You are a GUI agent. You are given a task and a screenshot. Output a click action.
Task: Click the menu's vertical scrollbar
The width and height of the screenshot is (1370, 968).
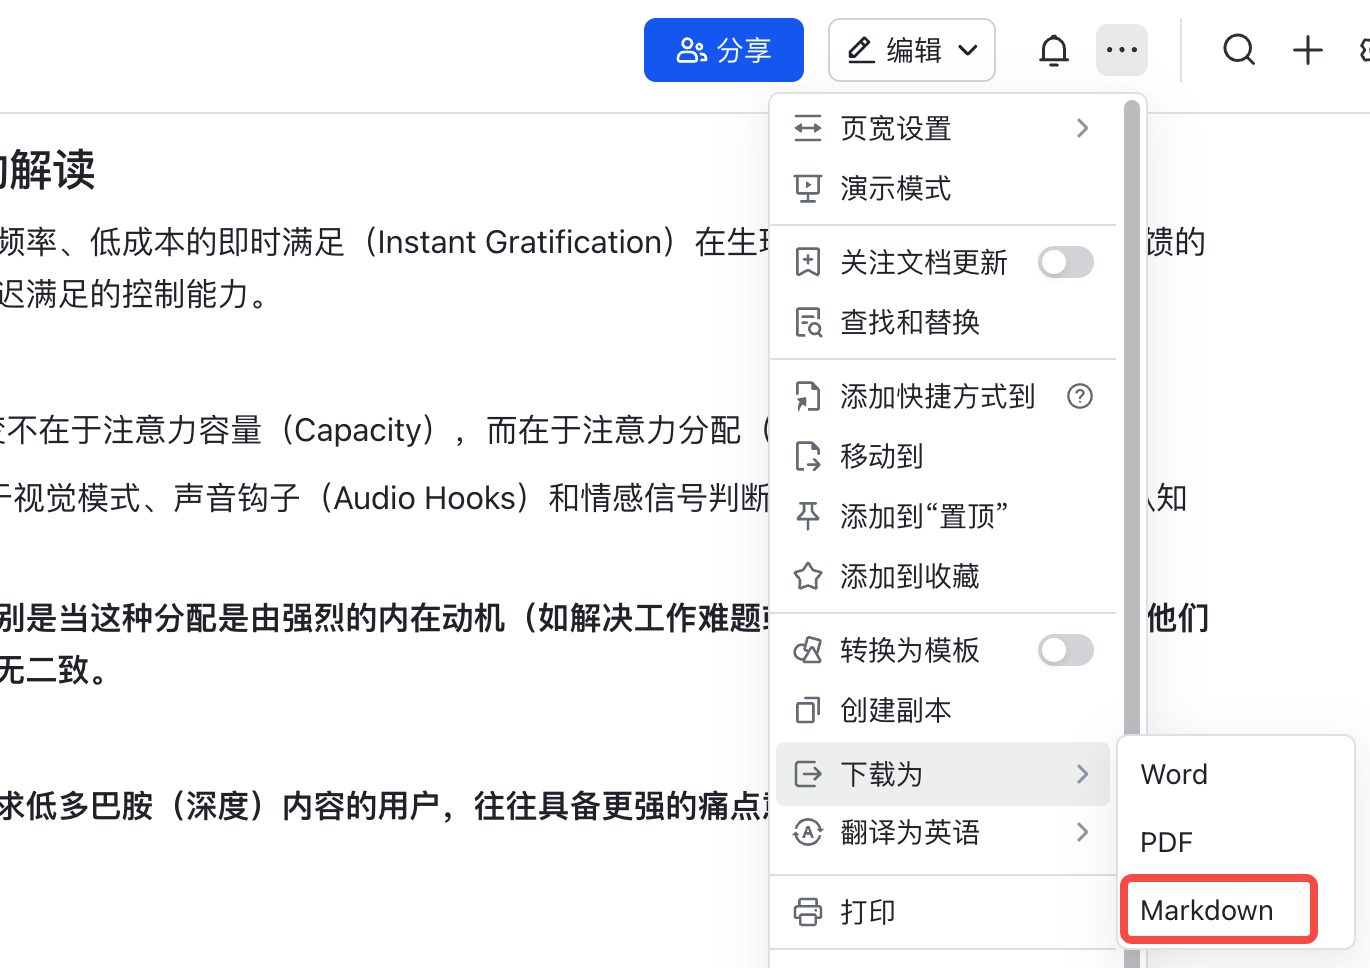[x=1132, y=420]
